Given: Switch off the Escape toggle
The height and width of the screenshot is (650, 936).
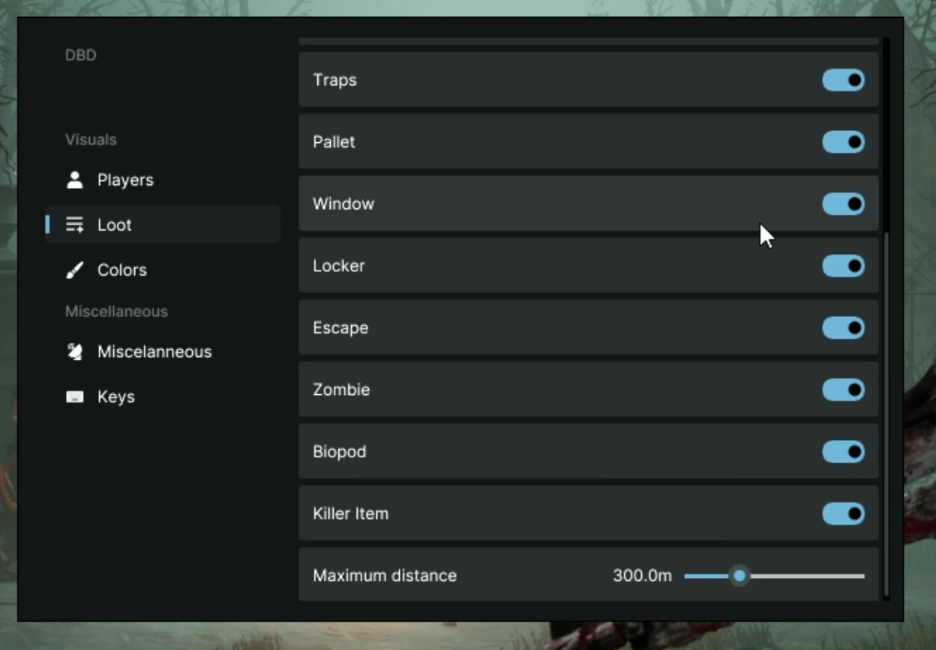Looking at the screenshot, I should pos(843,328).
